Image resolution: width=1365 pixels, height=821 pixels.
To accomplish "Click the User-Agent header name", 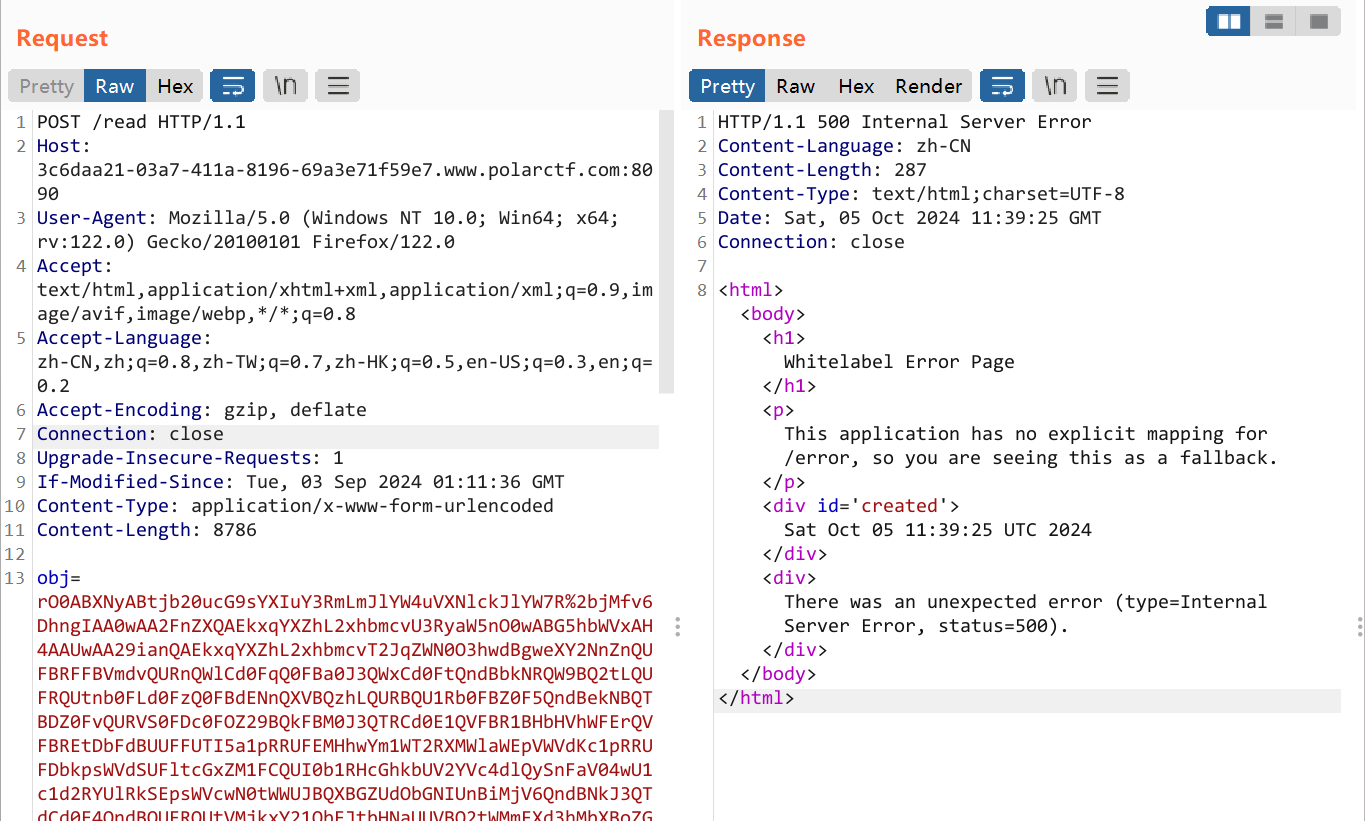I will tap(97, 218).
